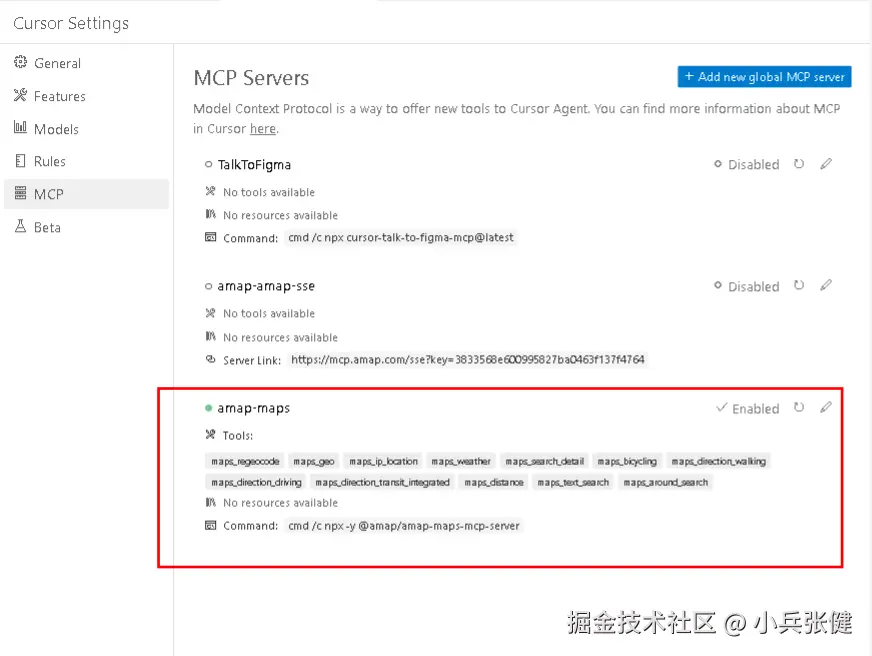The image size is (872, 656).
Task: Click TalkToFigma gray status dot
Action: click(209, 164)
